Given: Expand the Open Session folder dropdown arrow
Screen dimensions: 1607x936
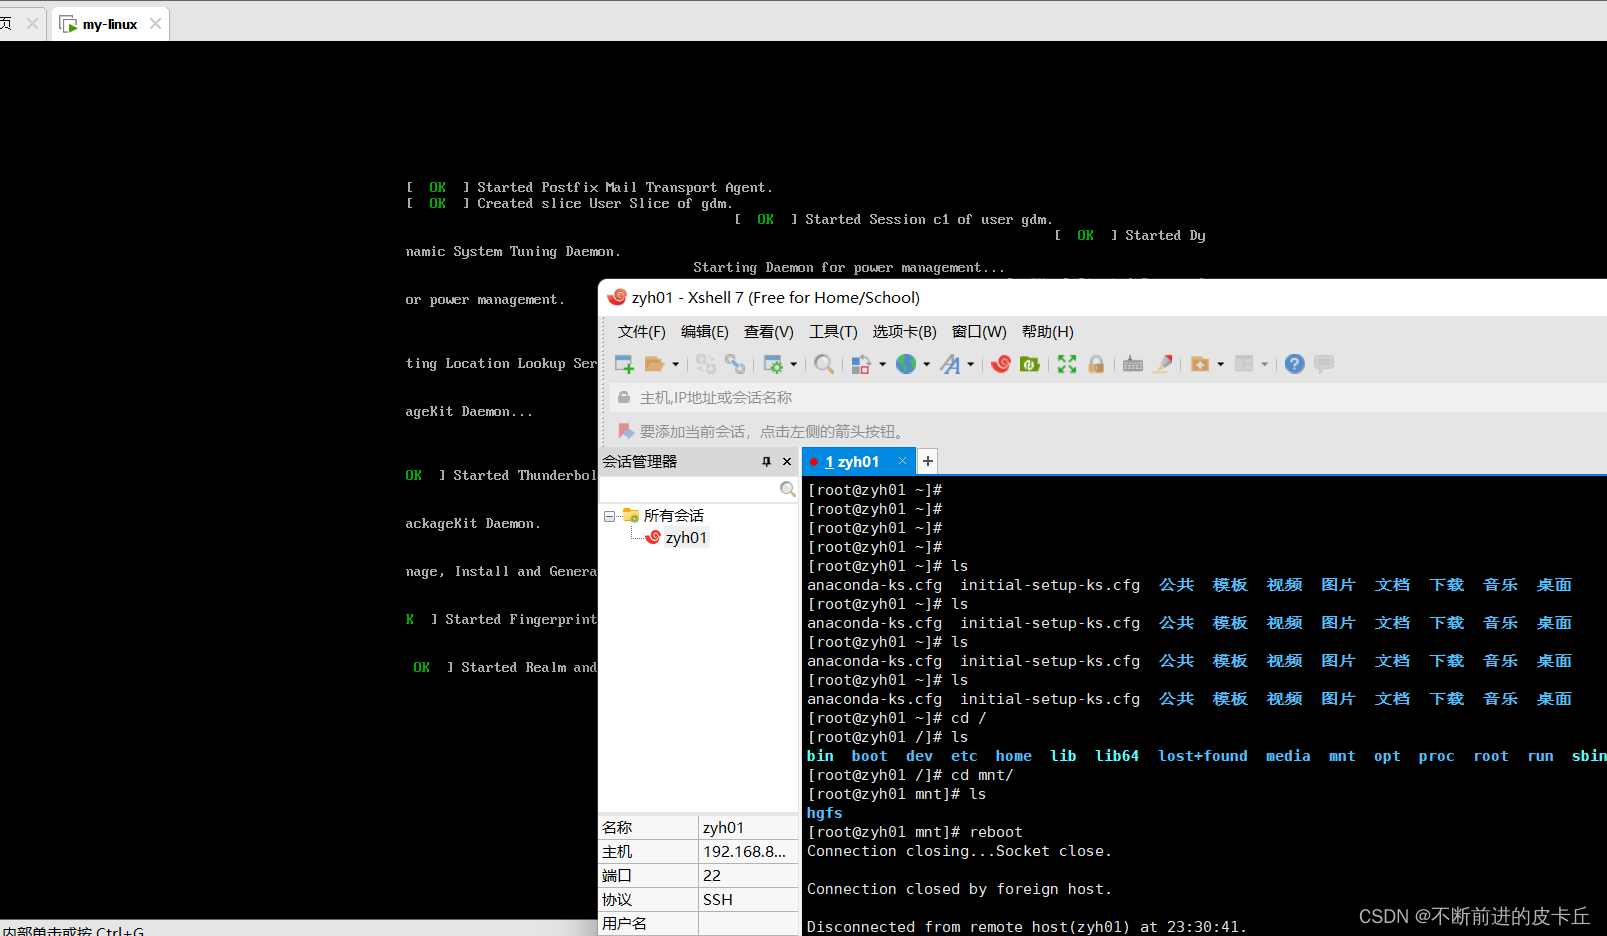Looking at the screenshot, I should click(675, 364).
